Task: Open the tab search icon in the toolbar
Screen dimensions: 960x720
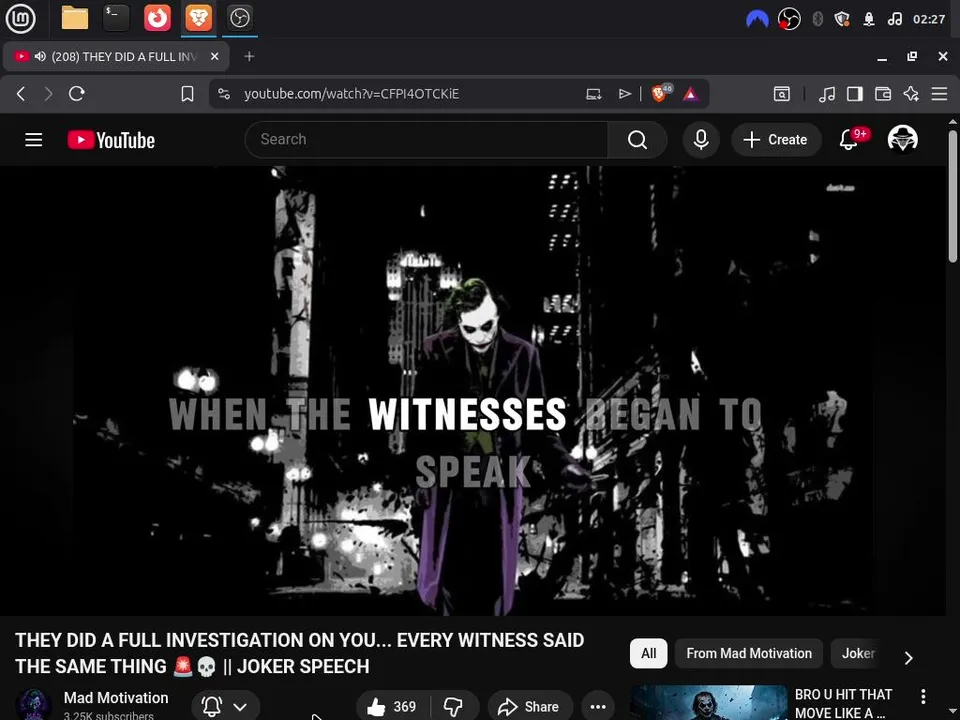Action: [x=782, y=94]
